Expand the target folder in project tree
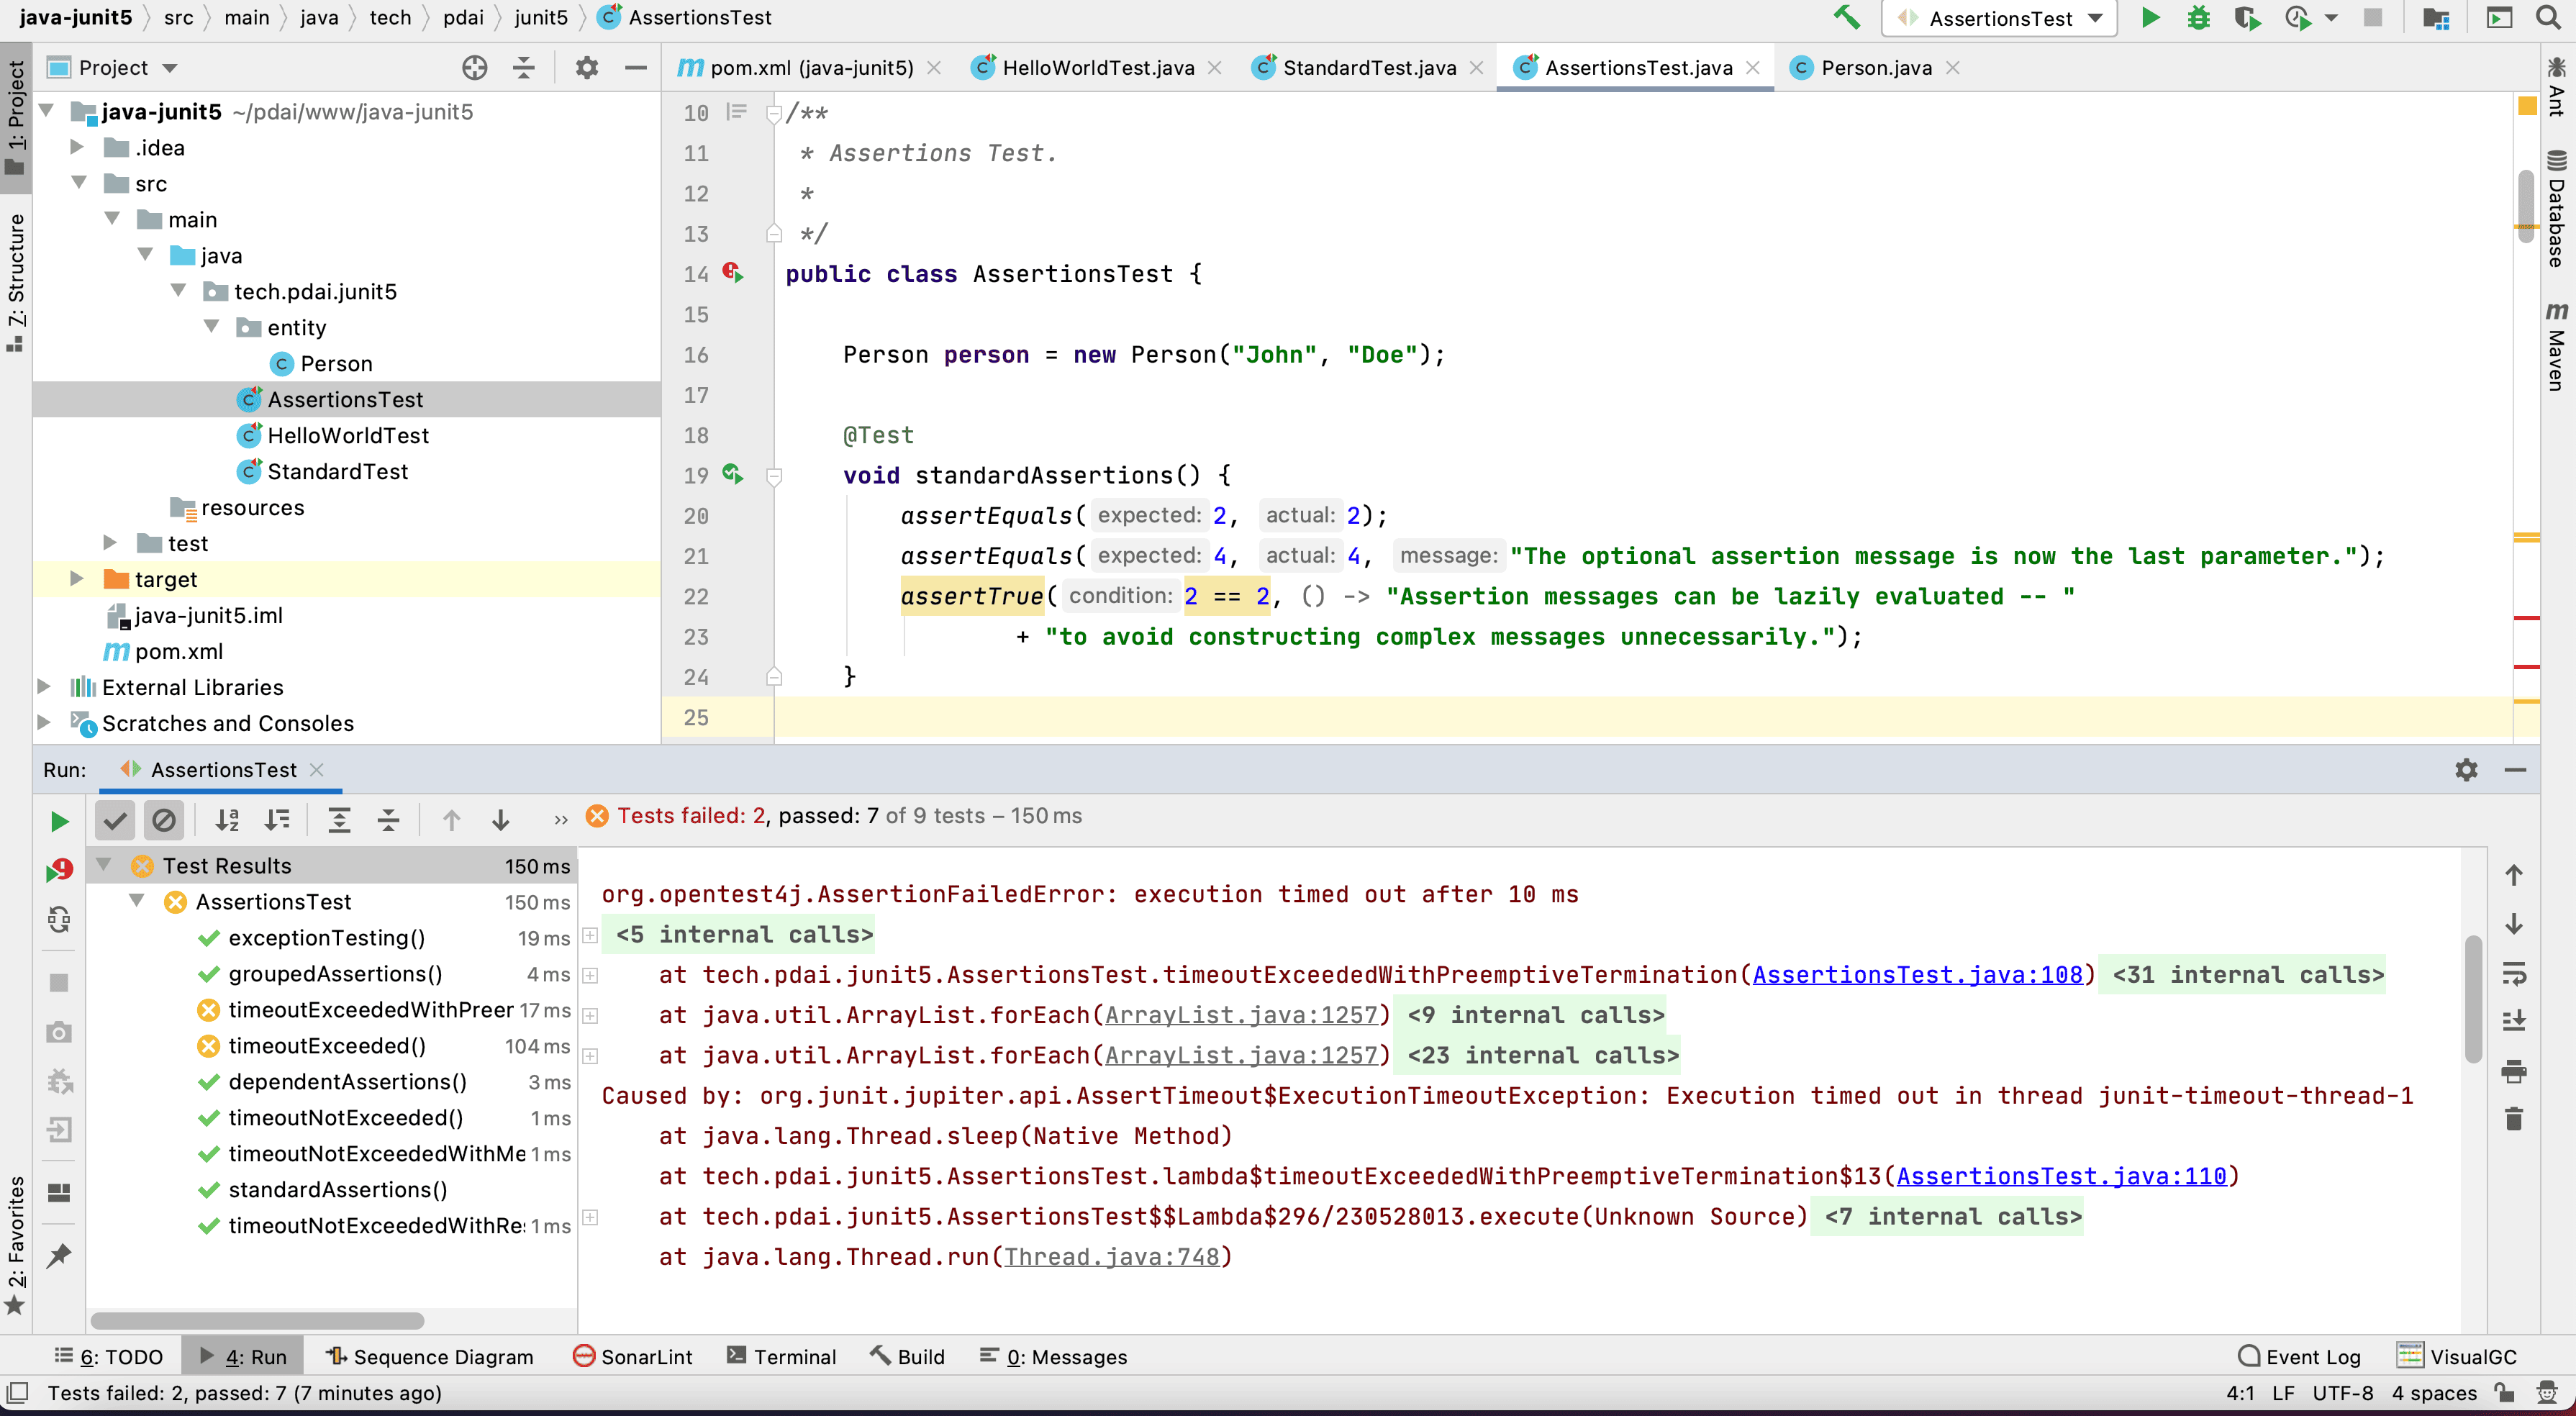The image size is (2576, 1416). (77, 579)
